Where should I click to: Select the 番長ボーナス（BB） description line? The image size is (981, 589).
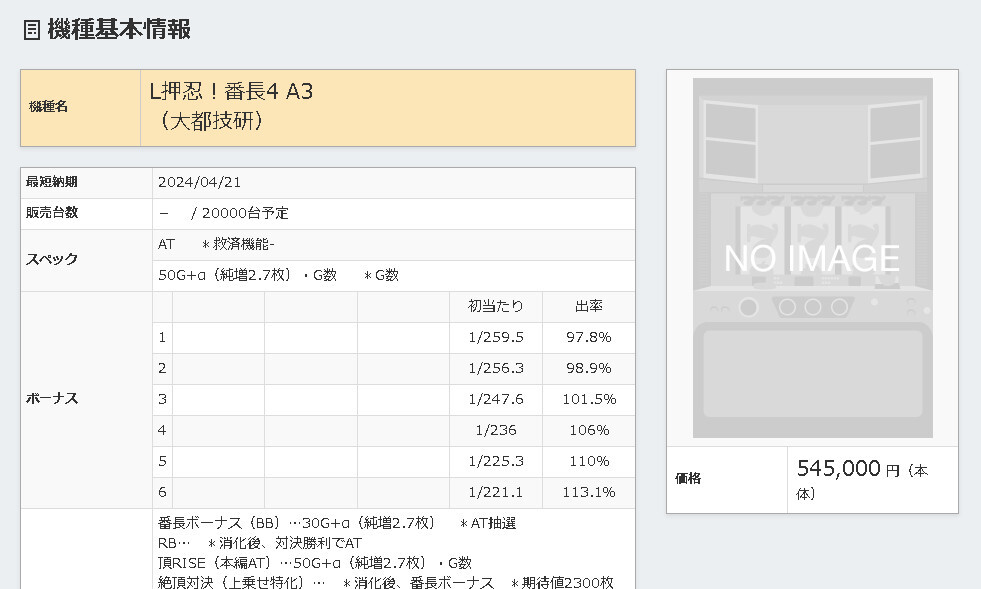click(x=337, y=523)
